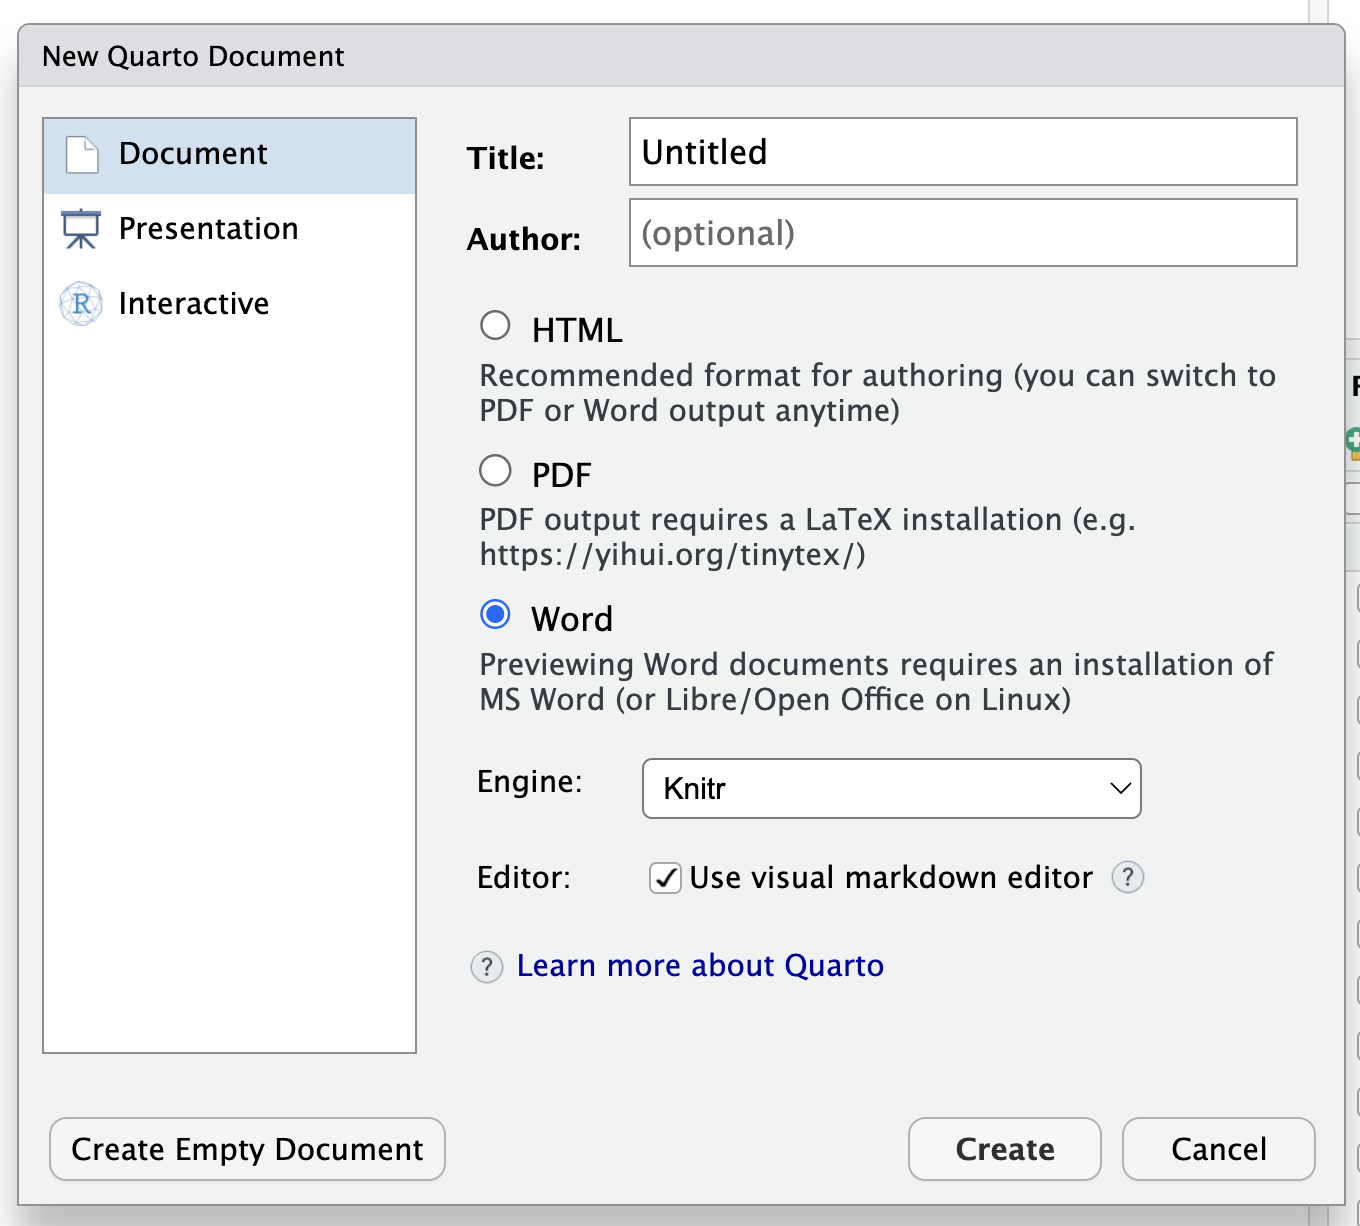Select the Presentation type in sidebar
The width and height of the screenshot is (1360, 1226).
click(x=229, y=229)
